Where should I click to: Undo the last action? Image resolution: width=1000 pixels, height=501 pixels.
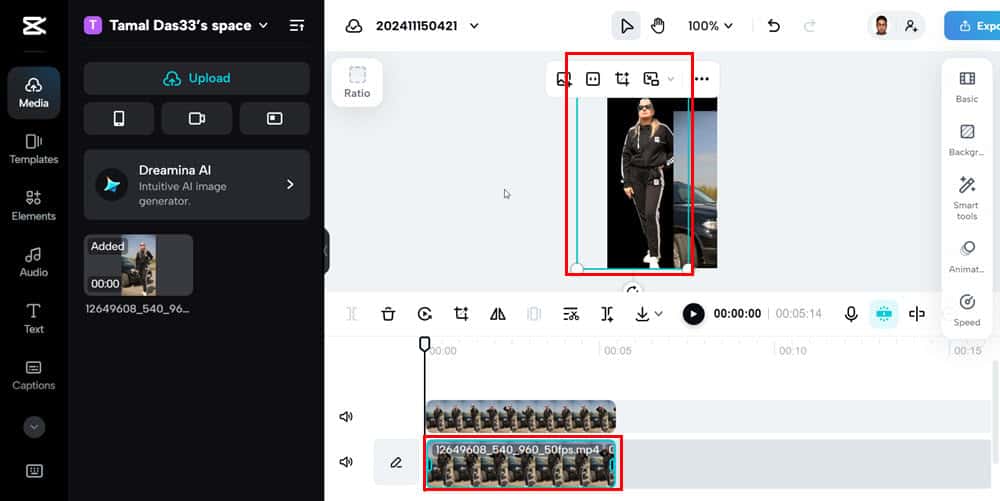(774, 26)
